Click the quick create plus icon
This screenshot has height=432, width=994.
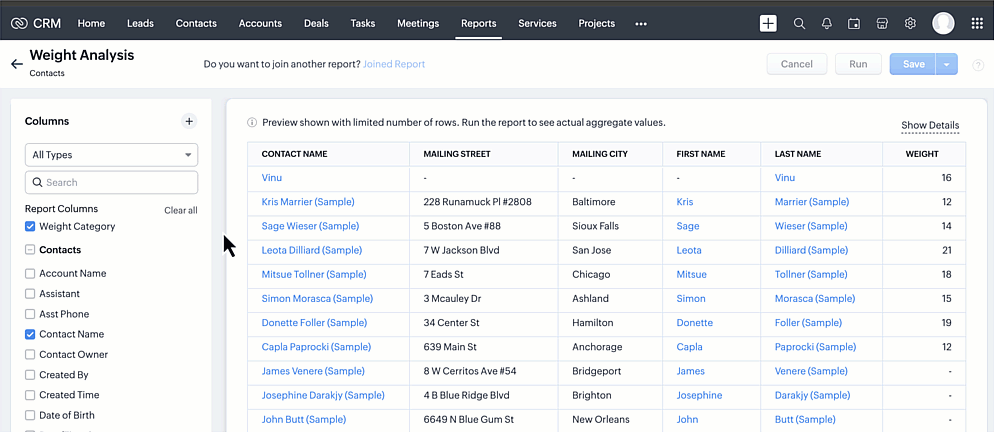point(768,23)
